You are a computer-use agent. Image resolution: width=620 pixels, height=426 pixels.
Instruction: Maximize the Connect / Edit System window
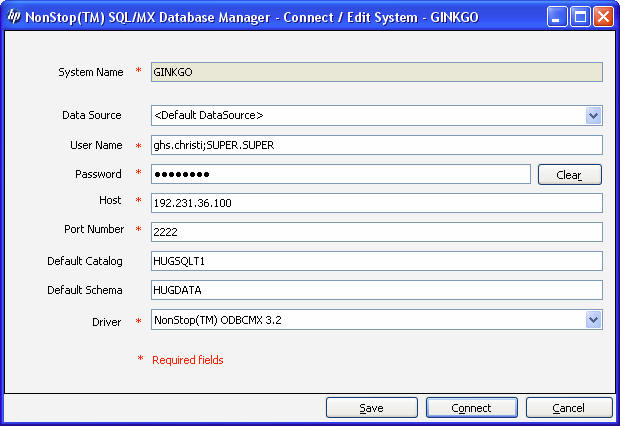(x=580, y=17)
